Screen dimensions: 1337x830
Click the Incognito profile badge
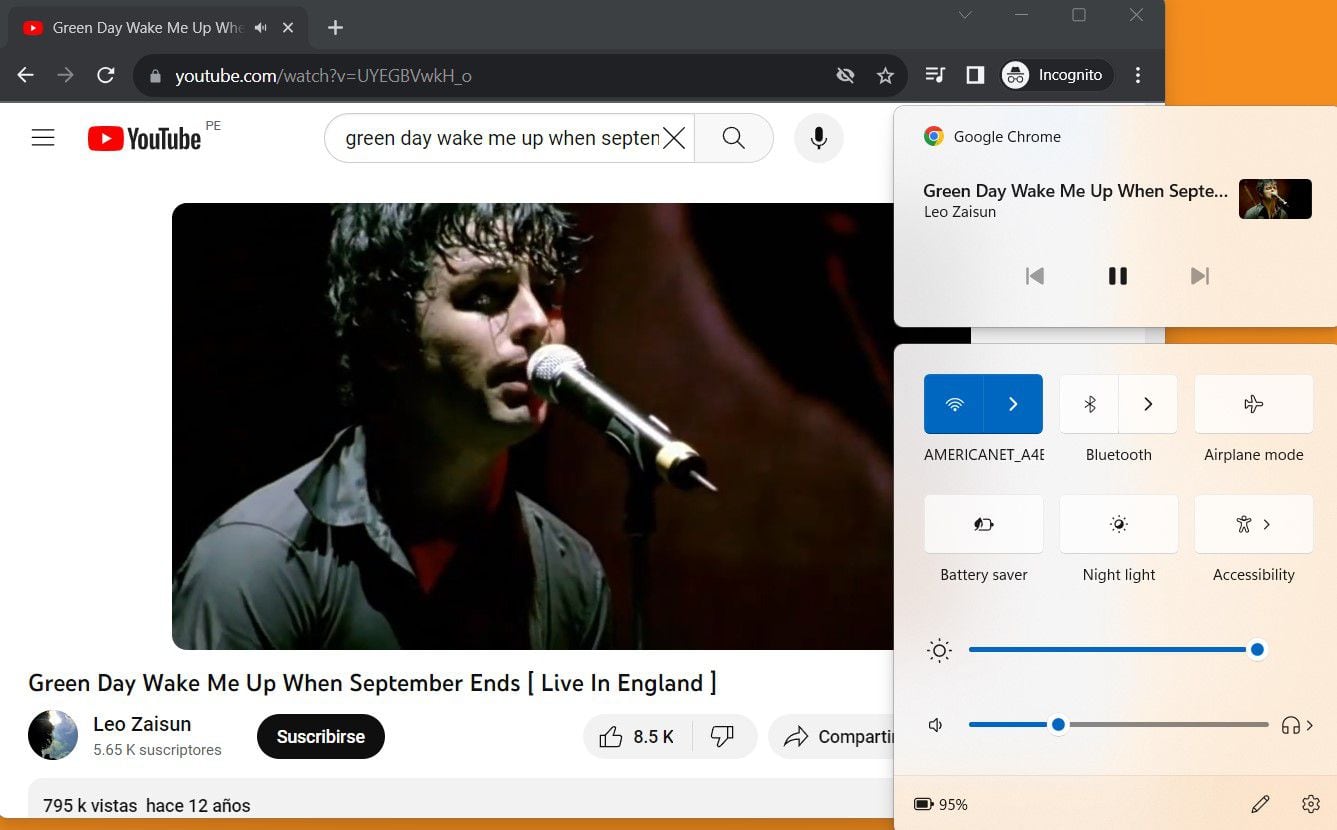pyautogui.click(x=1057, y=75)
